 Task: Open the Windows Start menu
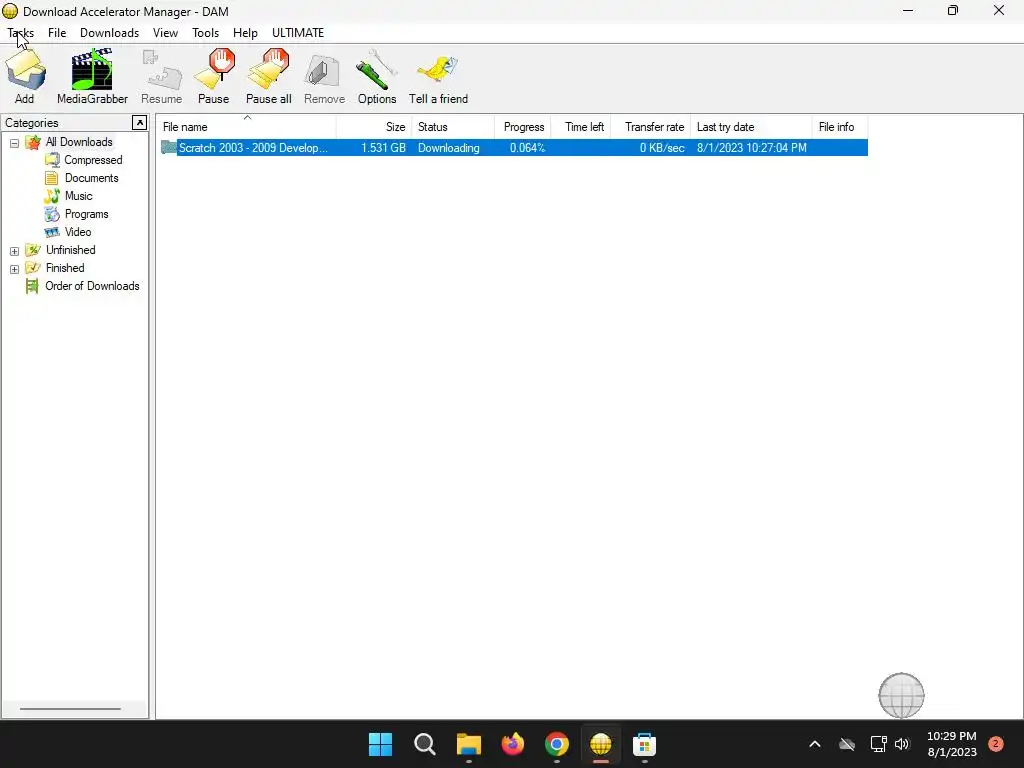[380, 744]
